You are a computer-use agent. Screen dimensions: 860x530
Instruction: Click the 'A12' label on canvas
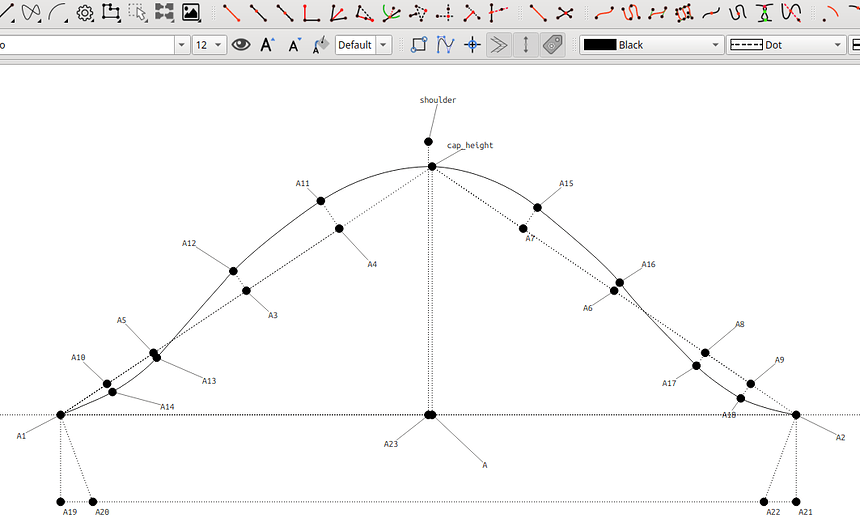189,243
